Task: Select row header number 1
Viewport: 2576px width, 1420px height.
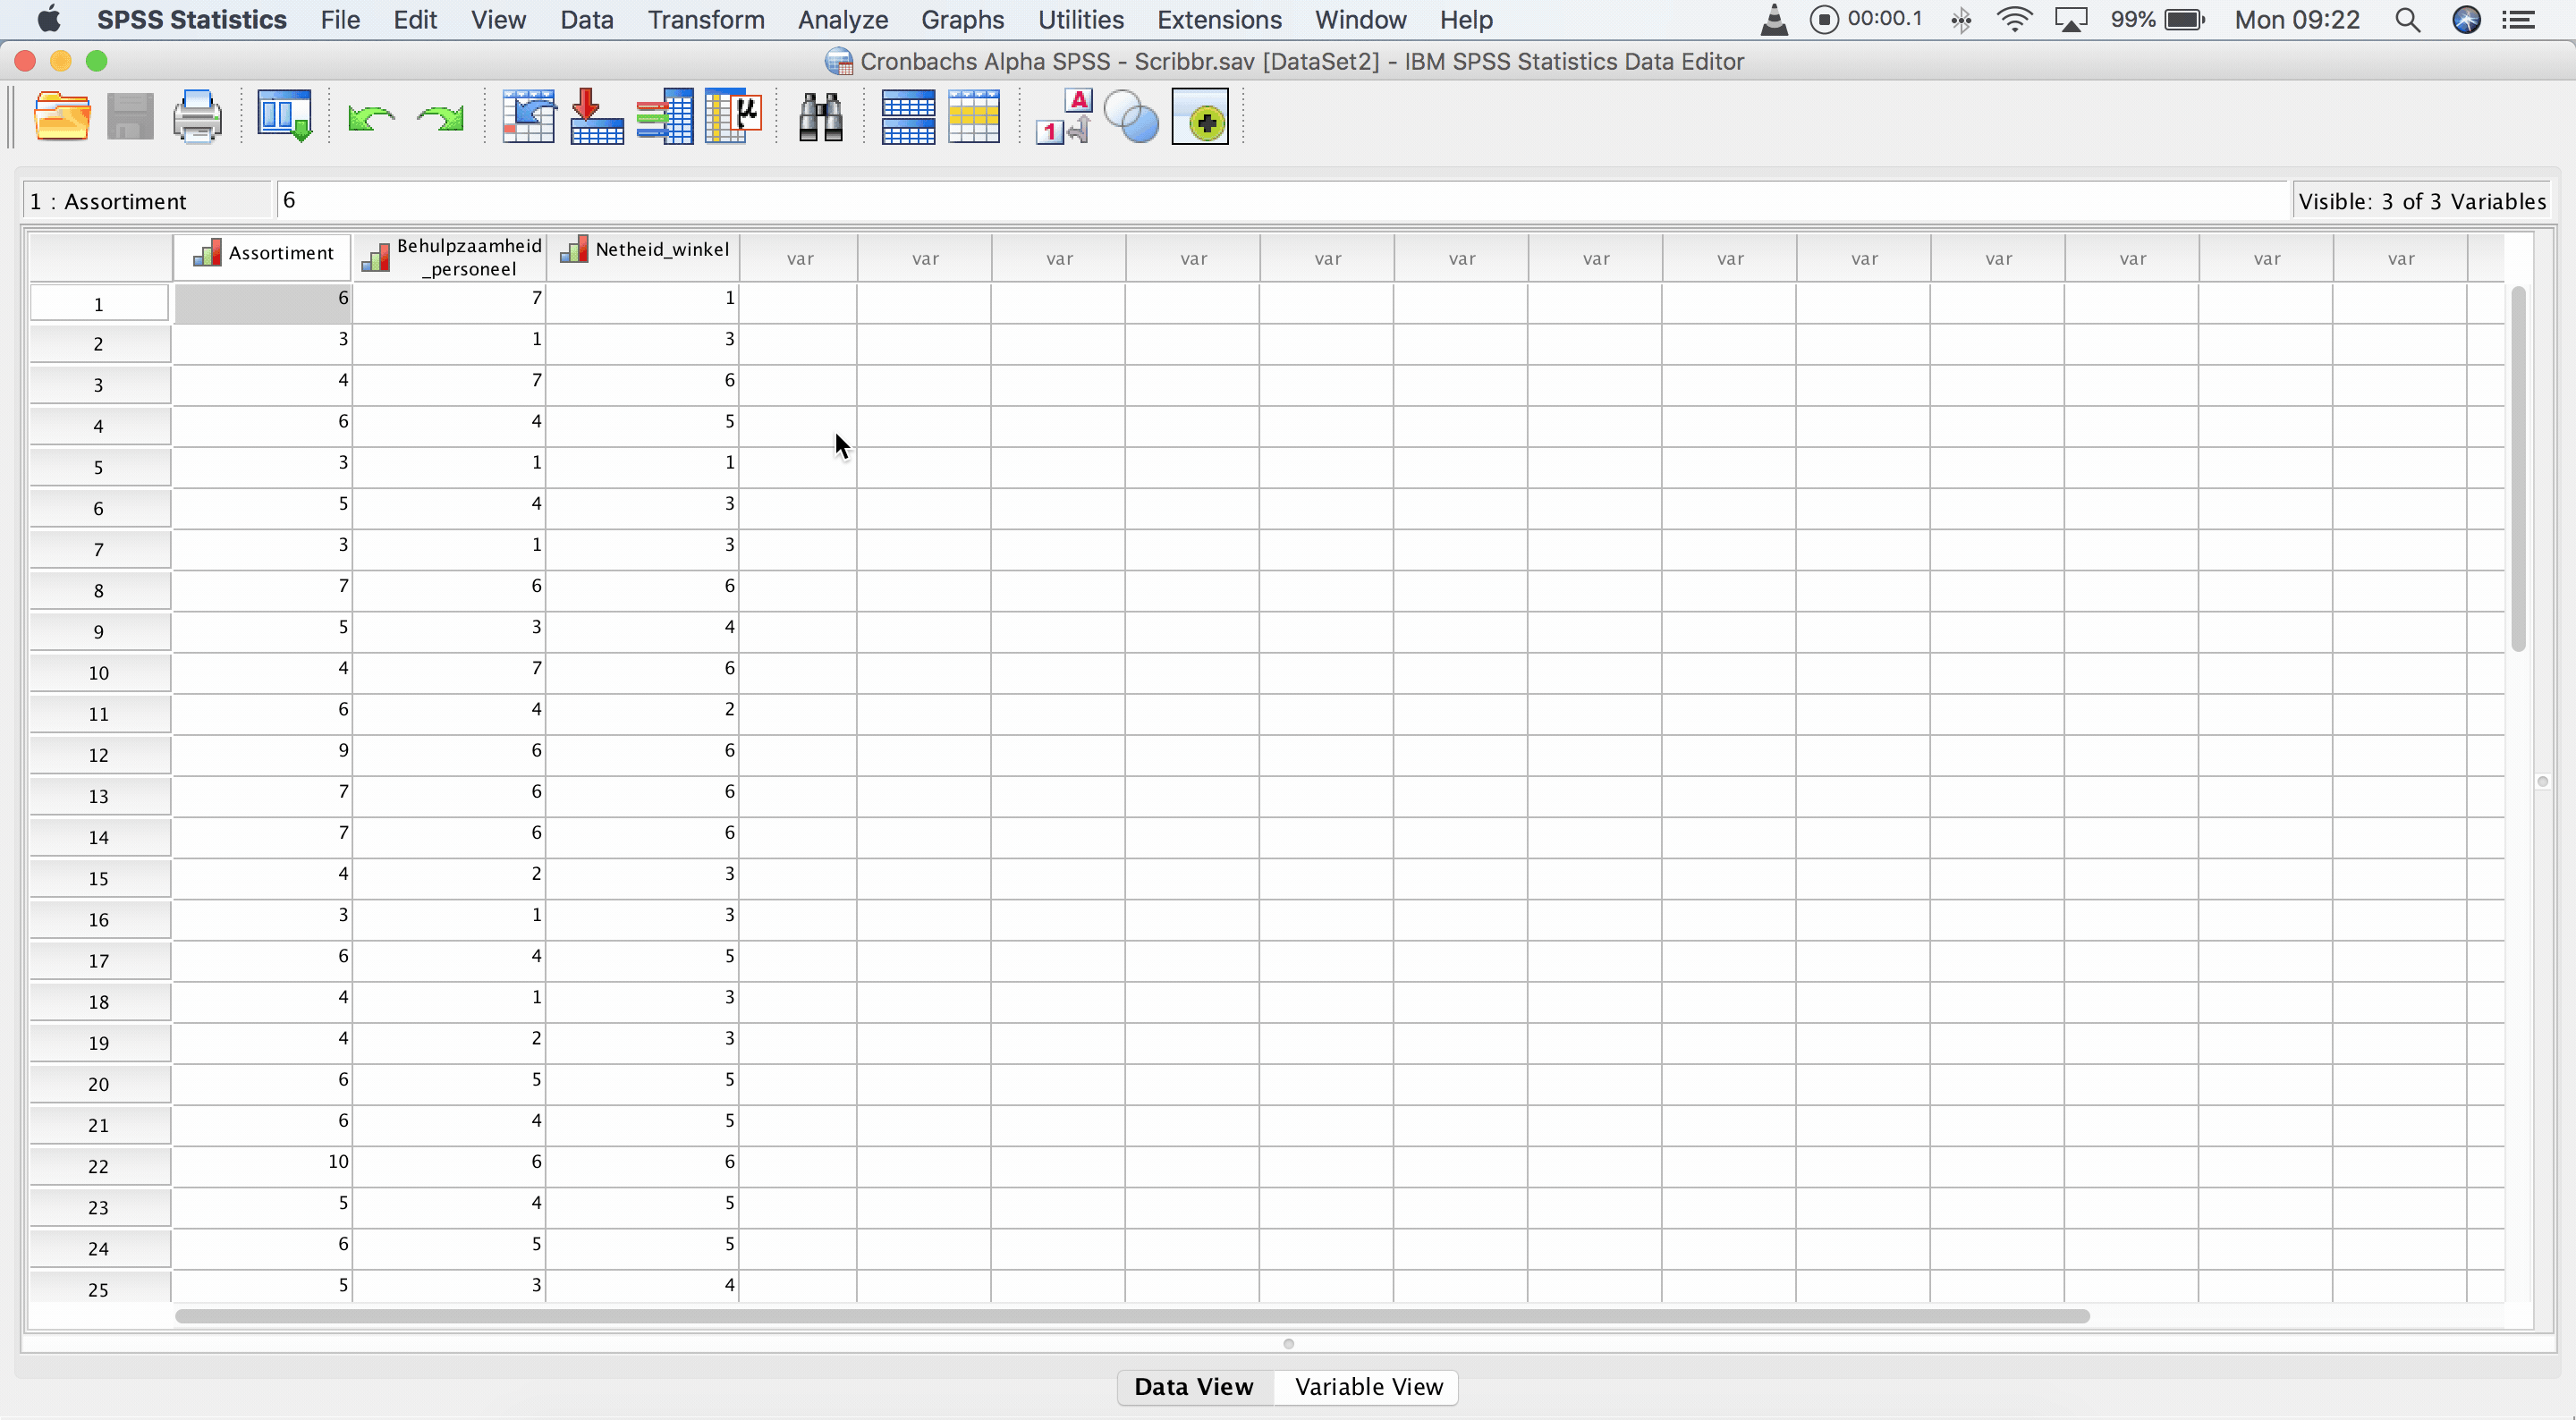Action: [99, 304]
